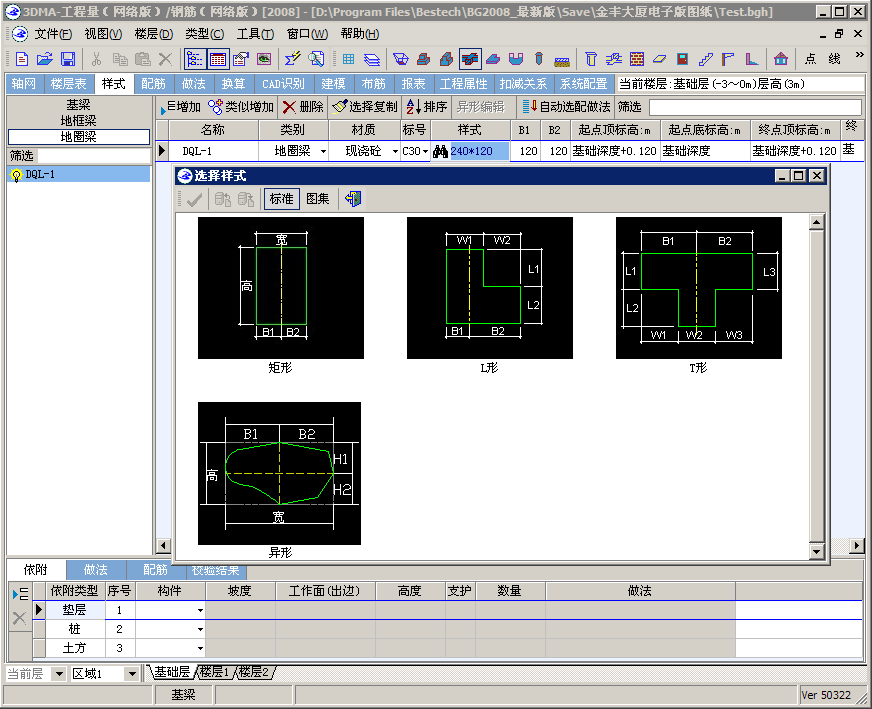Image resolution: width=872 pixels, height=709 pixels.
Task: Toggle the red table grid toolbar icon
Action: tap(217, 59)
